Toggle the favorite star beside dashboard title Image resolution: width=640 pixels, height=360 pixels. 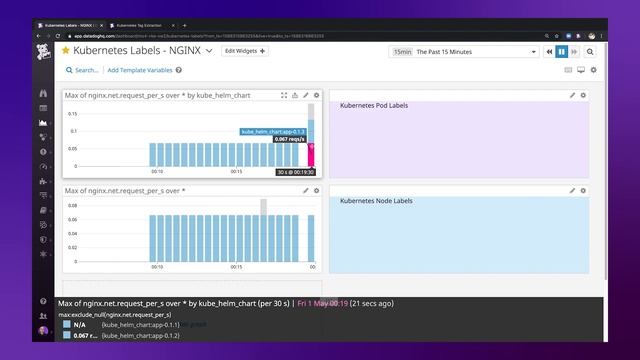click(x=65, y=51)
